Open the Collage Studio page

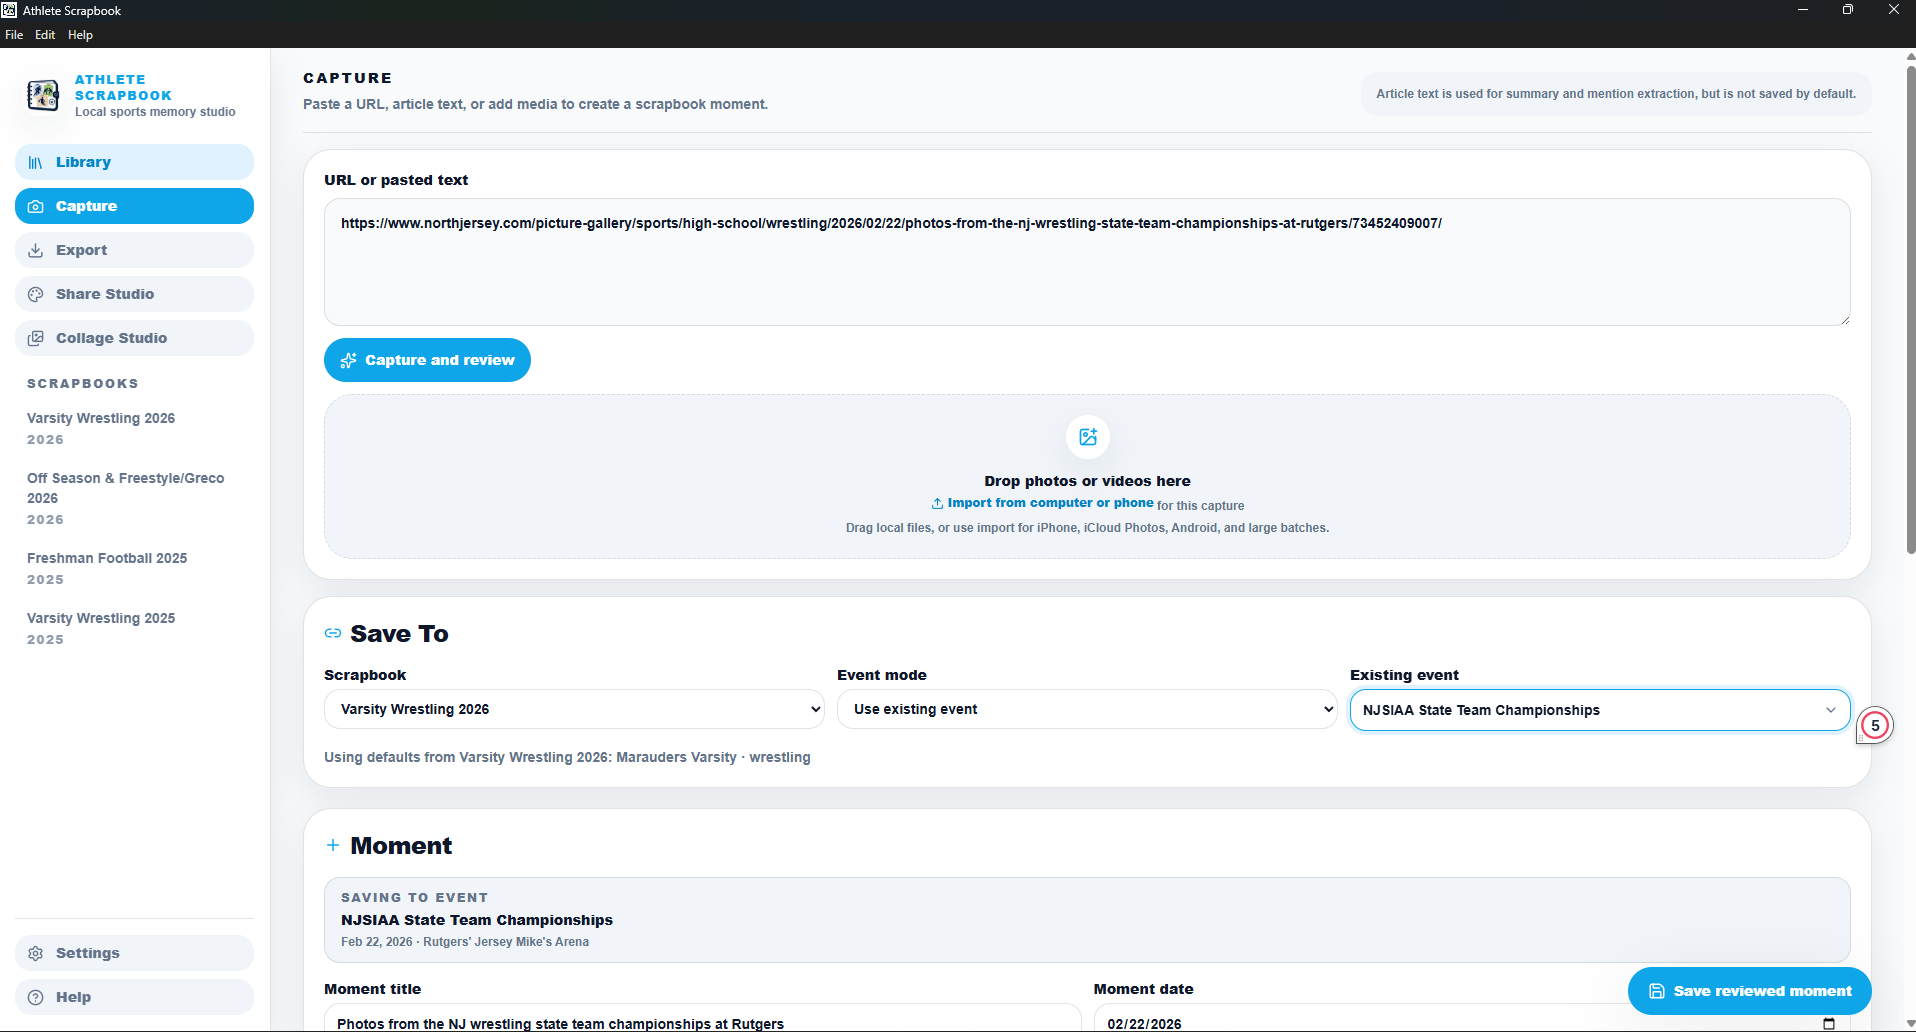[134, 338]
